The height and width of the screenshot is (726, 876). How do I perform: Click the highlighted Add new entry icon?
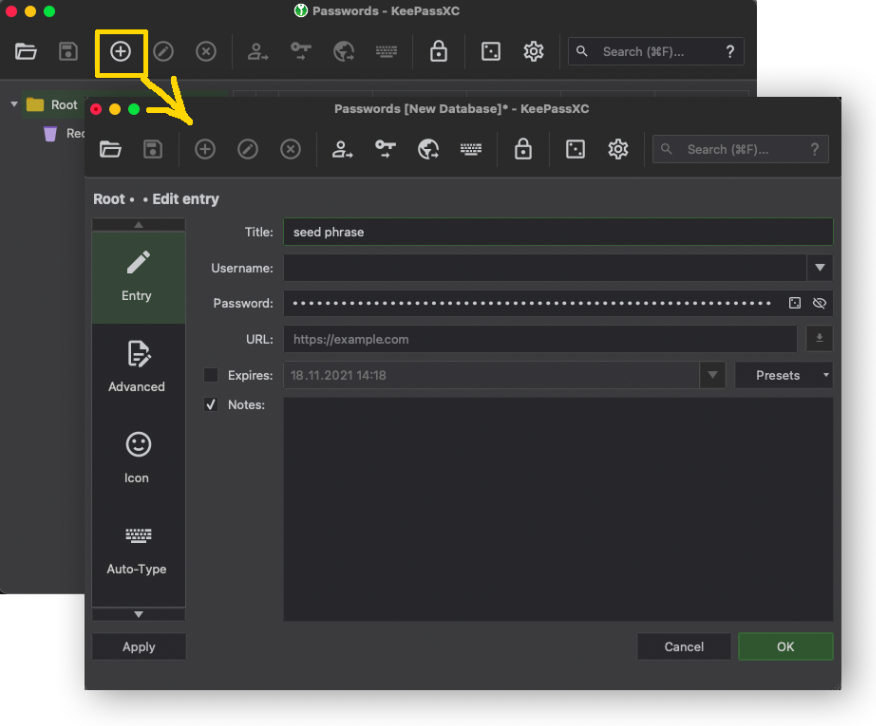pyautogui.click(x=120, y=52)
